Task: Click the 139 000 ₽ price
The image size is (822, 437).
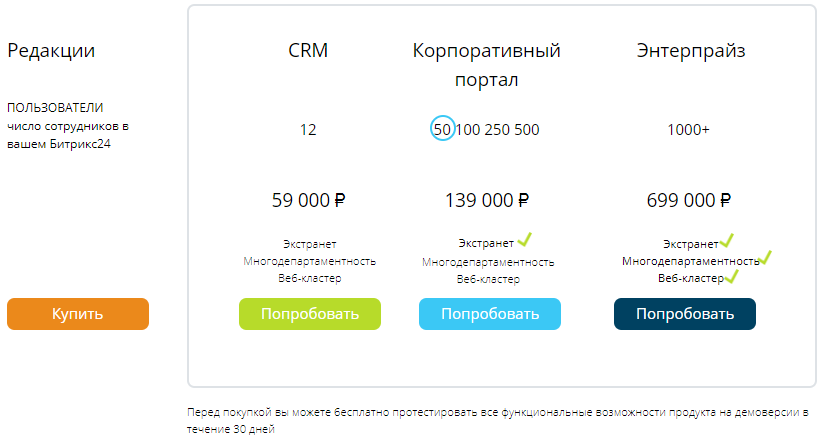Action: coord(487,200)
